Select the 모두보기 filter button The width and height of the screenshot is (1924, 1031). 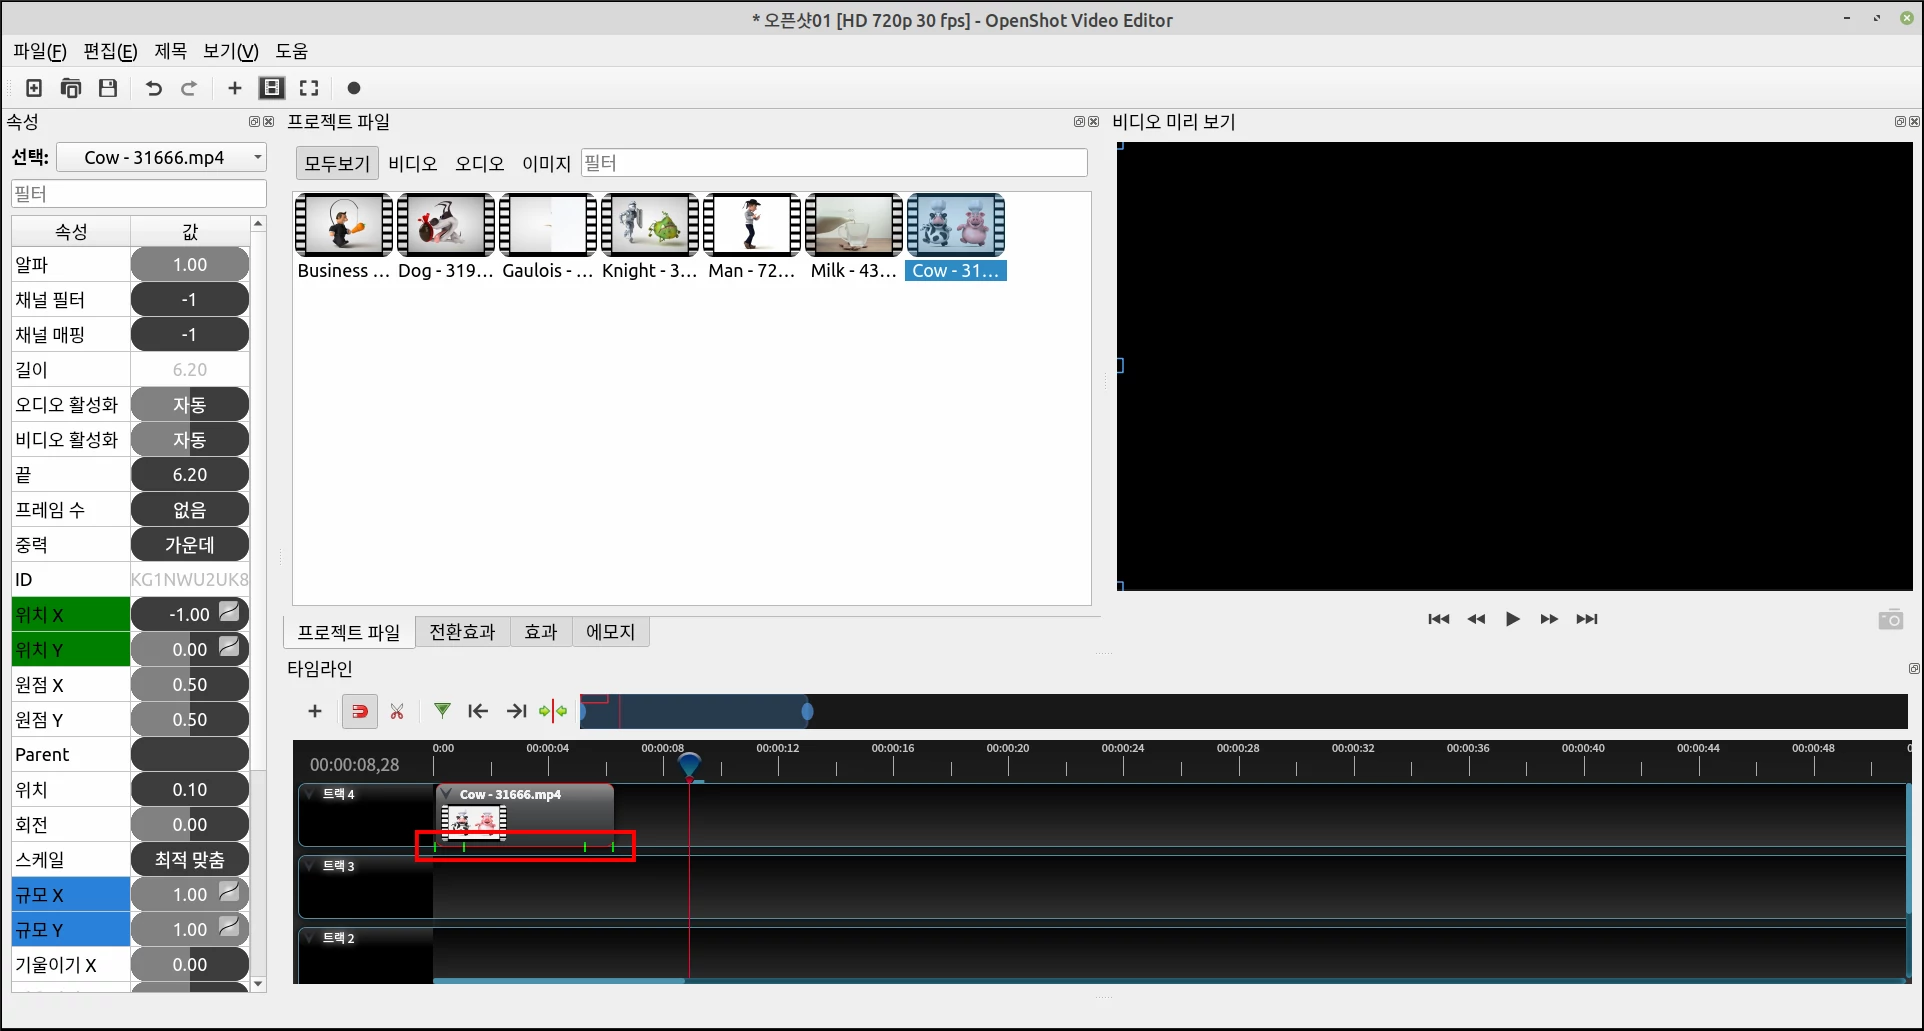tap(337, 163)
